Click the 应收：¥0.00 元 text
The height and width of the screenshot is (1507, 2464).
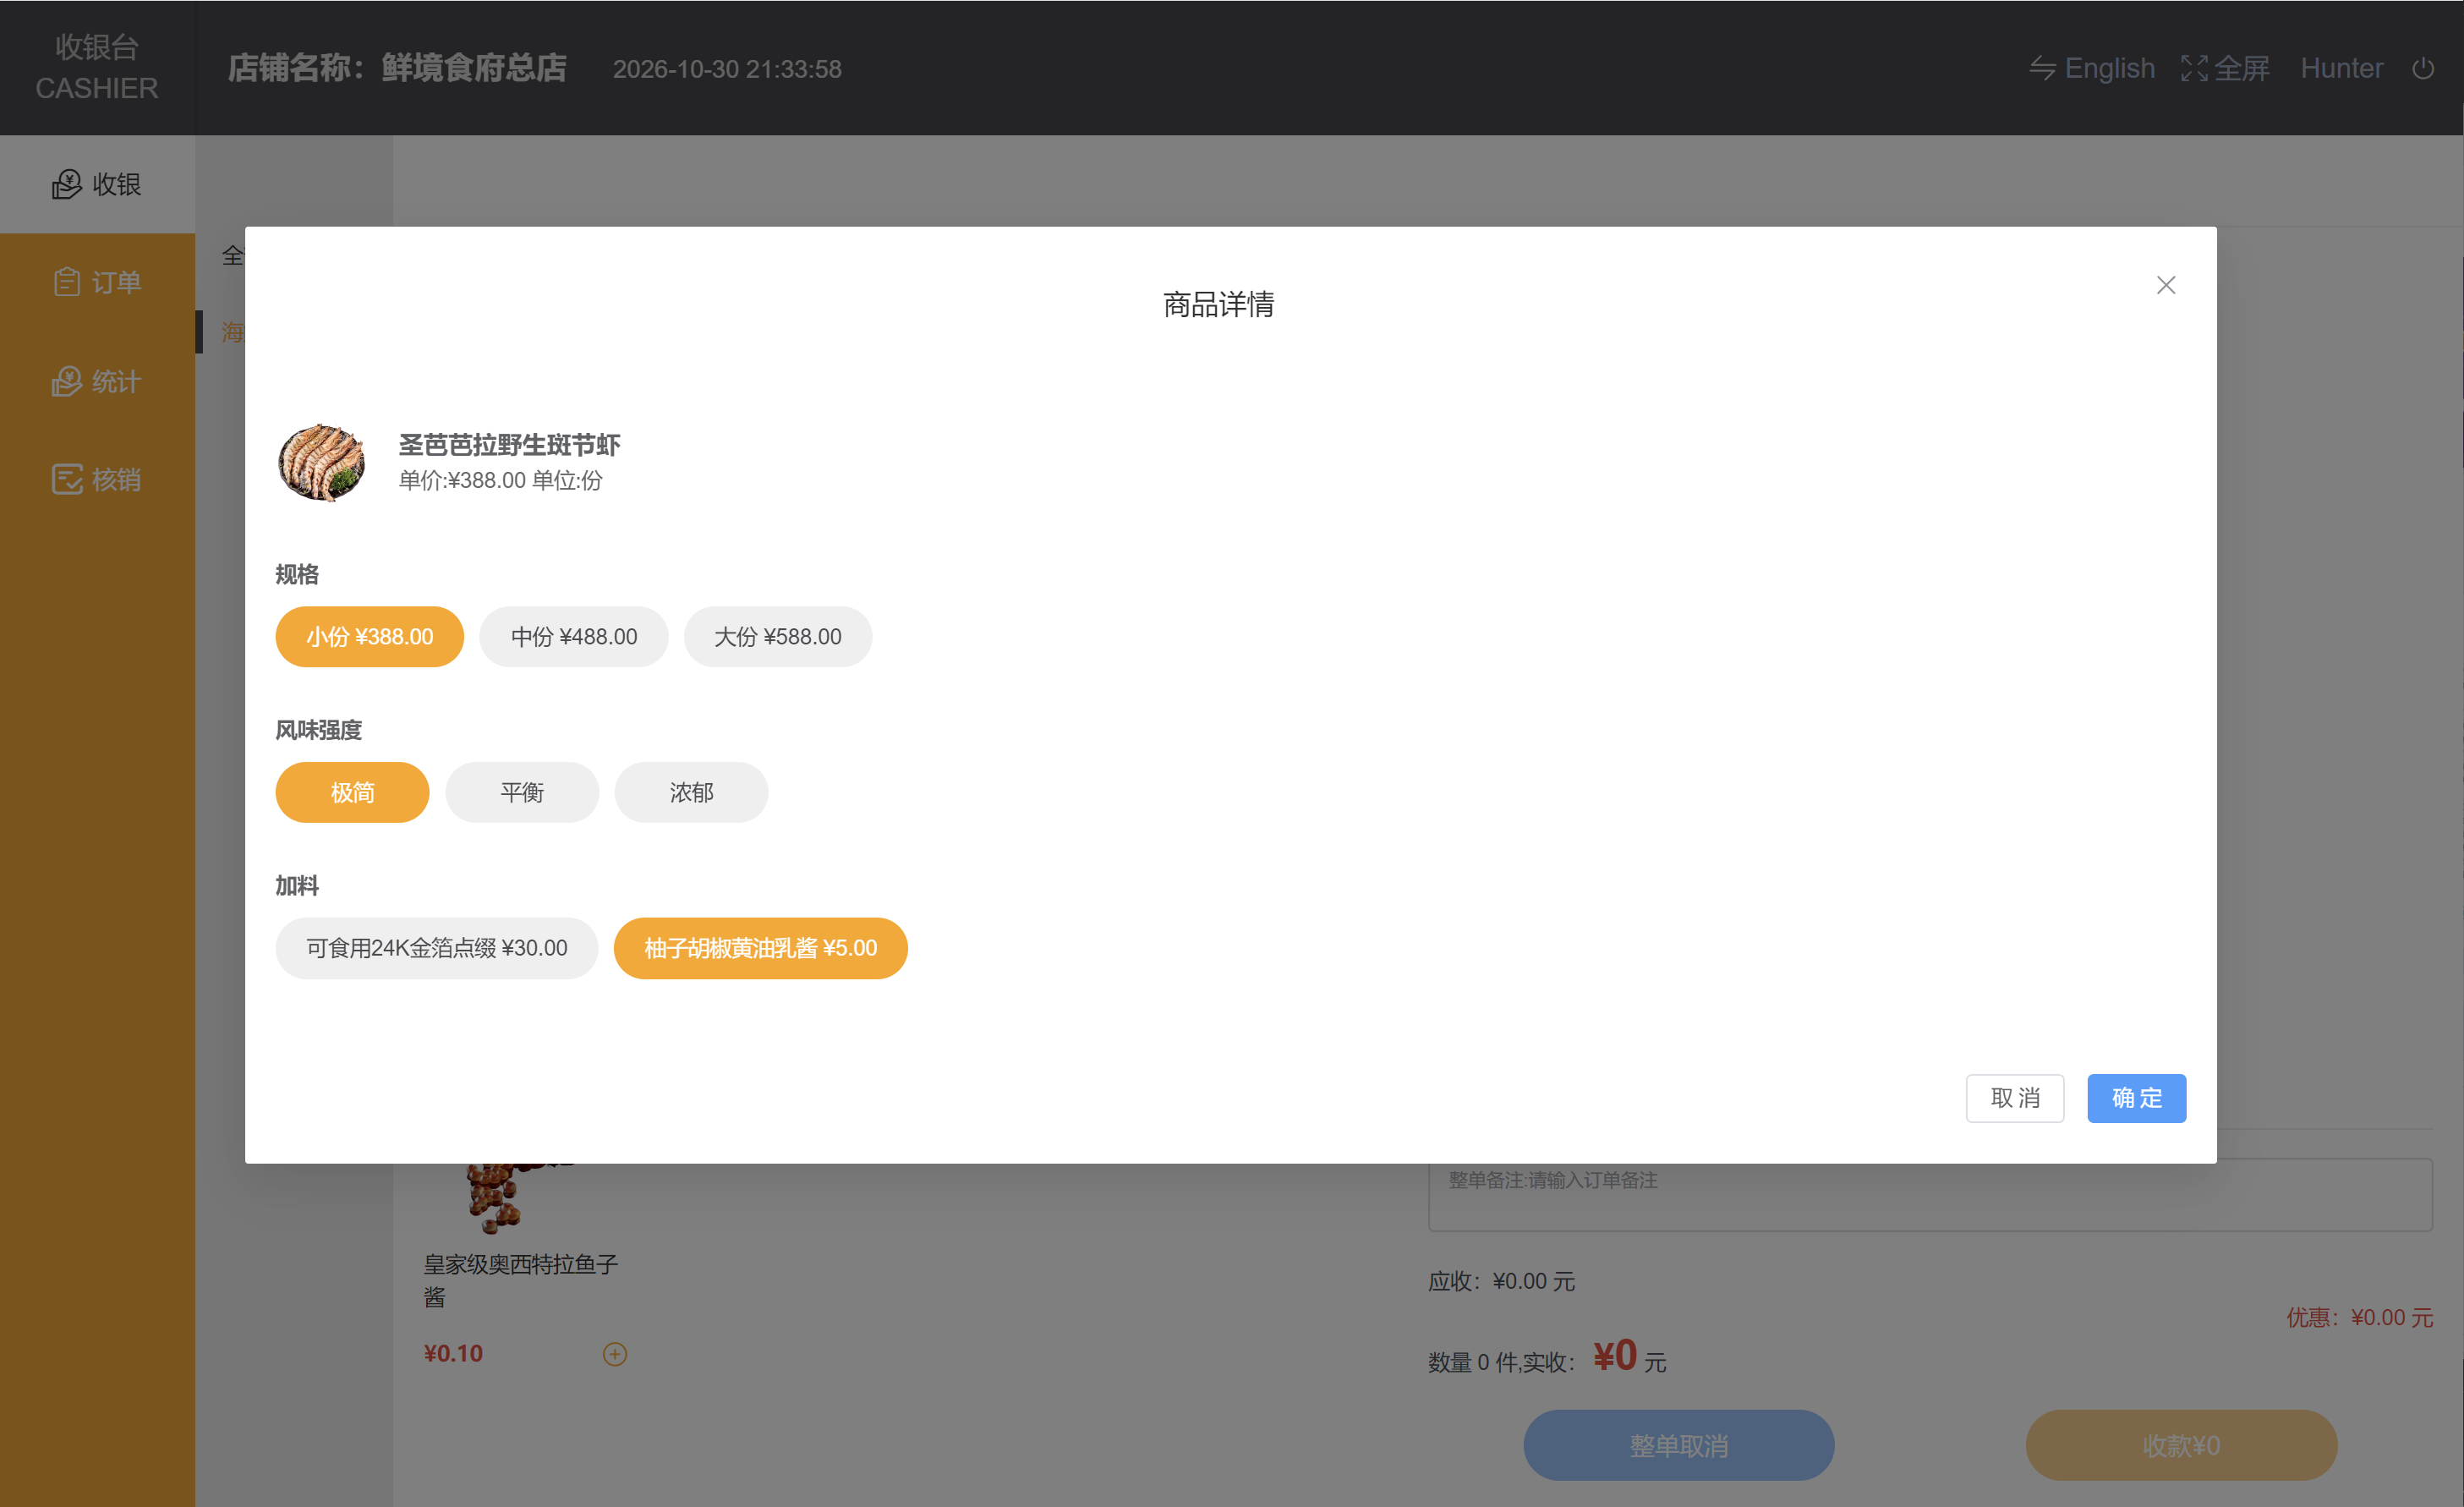coord(1501,1281)
